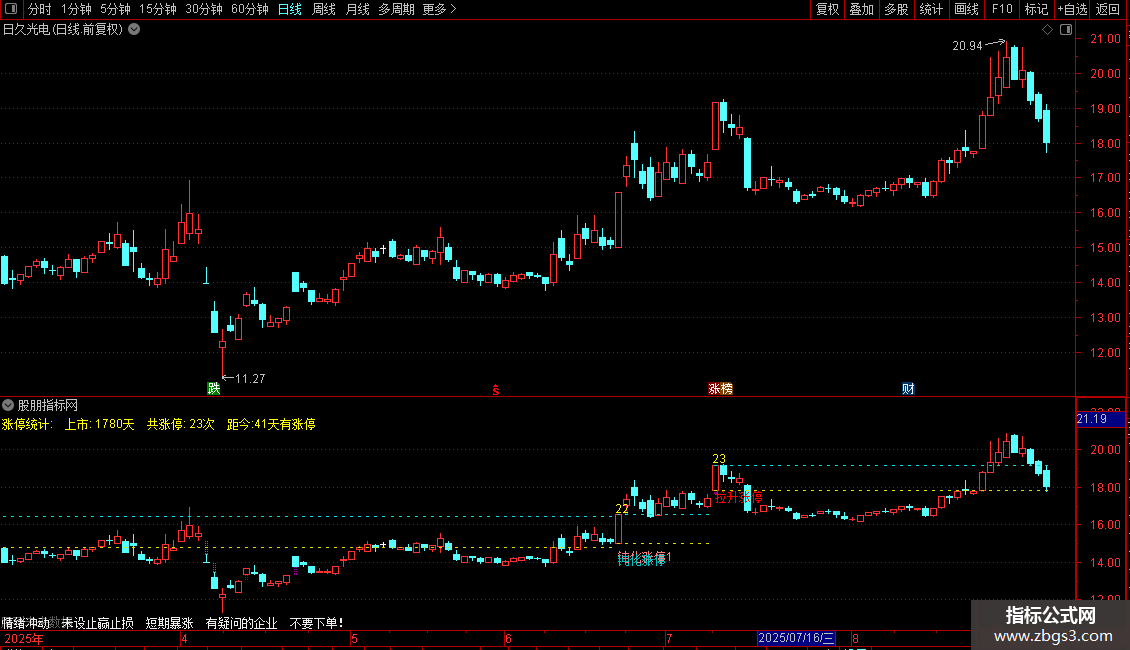Open 多周期 multi-period view
Image resolution: width=1130 pixels, height=650 pixels.
(x=396, y=9)
